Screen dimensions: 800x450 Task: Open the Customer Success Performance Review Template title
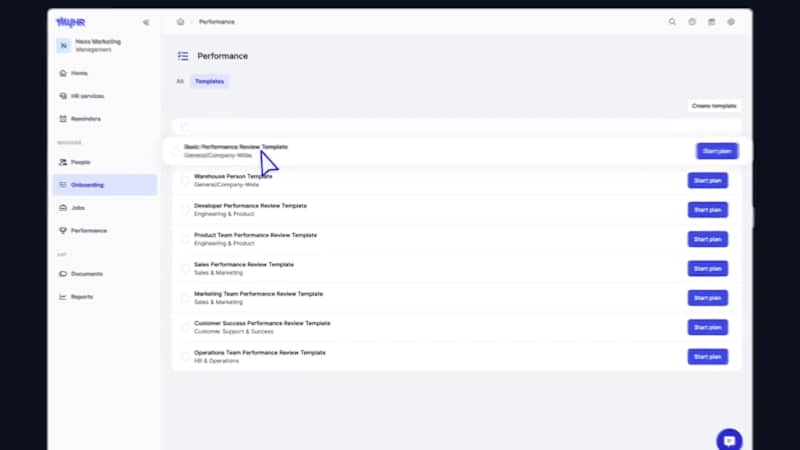coord(262,323)
